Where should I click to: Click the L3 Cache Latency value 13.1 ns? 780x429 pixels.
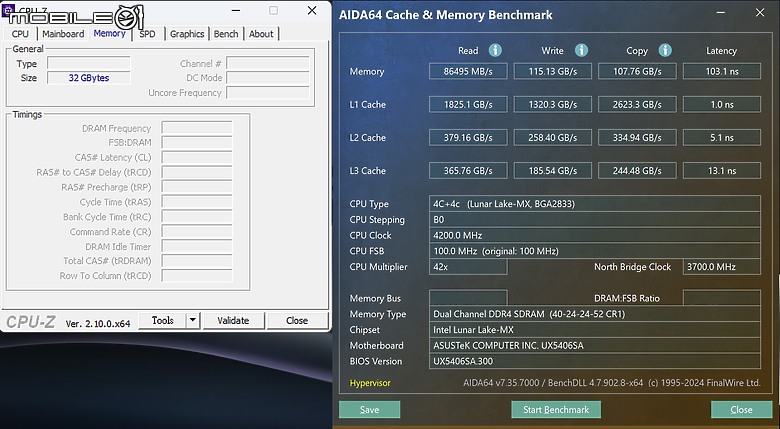(x=722, y=171)
